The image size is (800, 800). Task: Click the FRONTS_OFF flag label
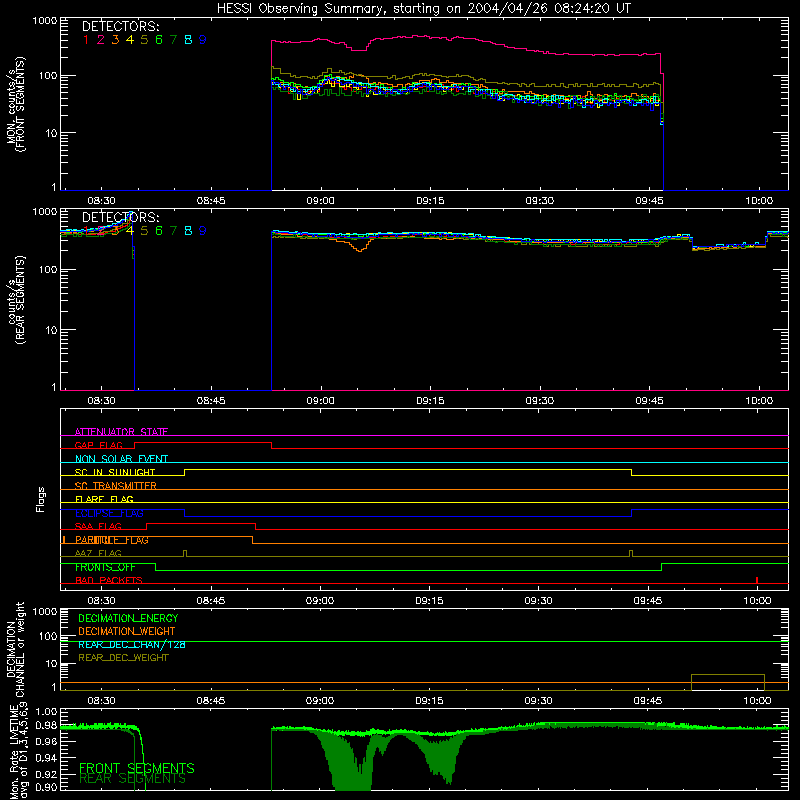pyautogui.click(x=105, y=567)
